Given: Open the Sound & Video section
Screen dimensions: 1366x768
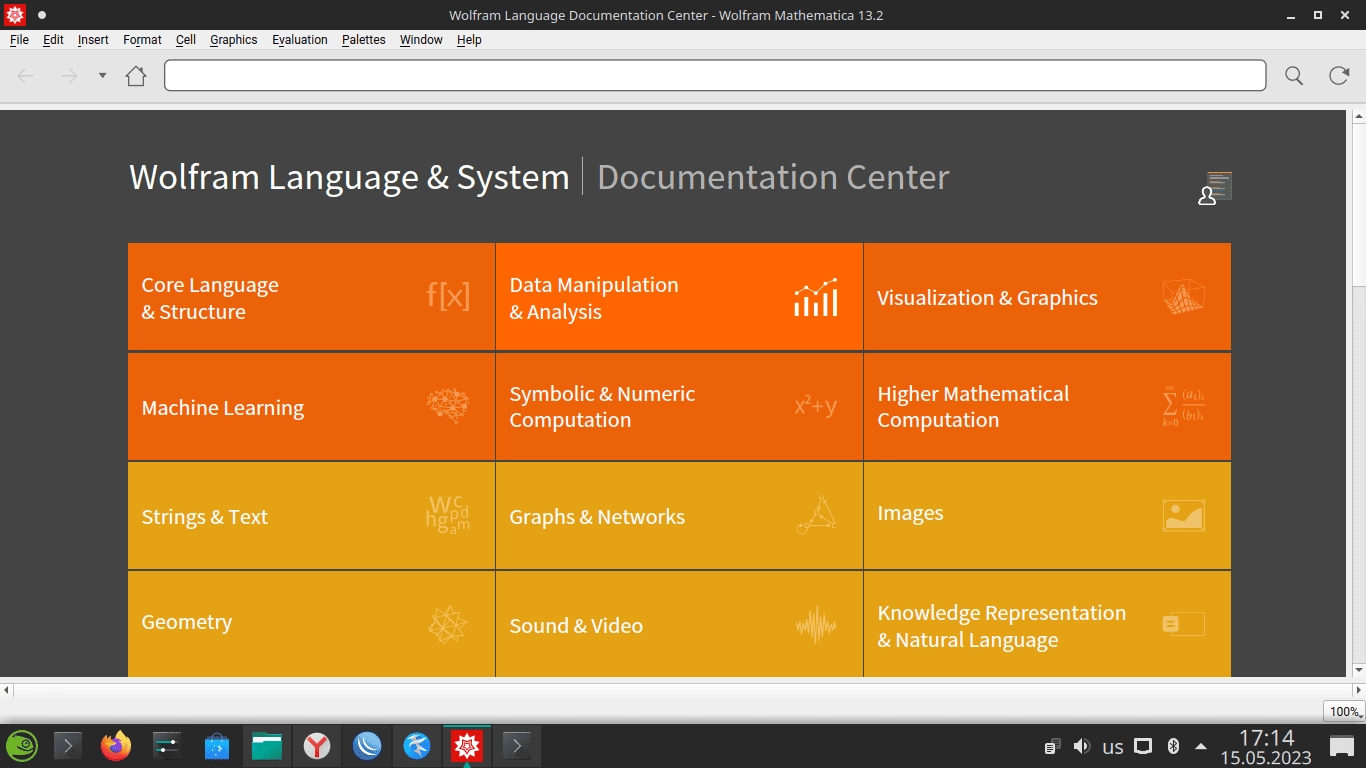Looking at the screenshot, I should (x=679, y=624).
